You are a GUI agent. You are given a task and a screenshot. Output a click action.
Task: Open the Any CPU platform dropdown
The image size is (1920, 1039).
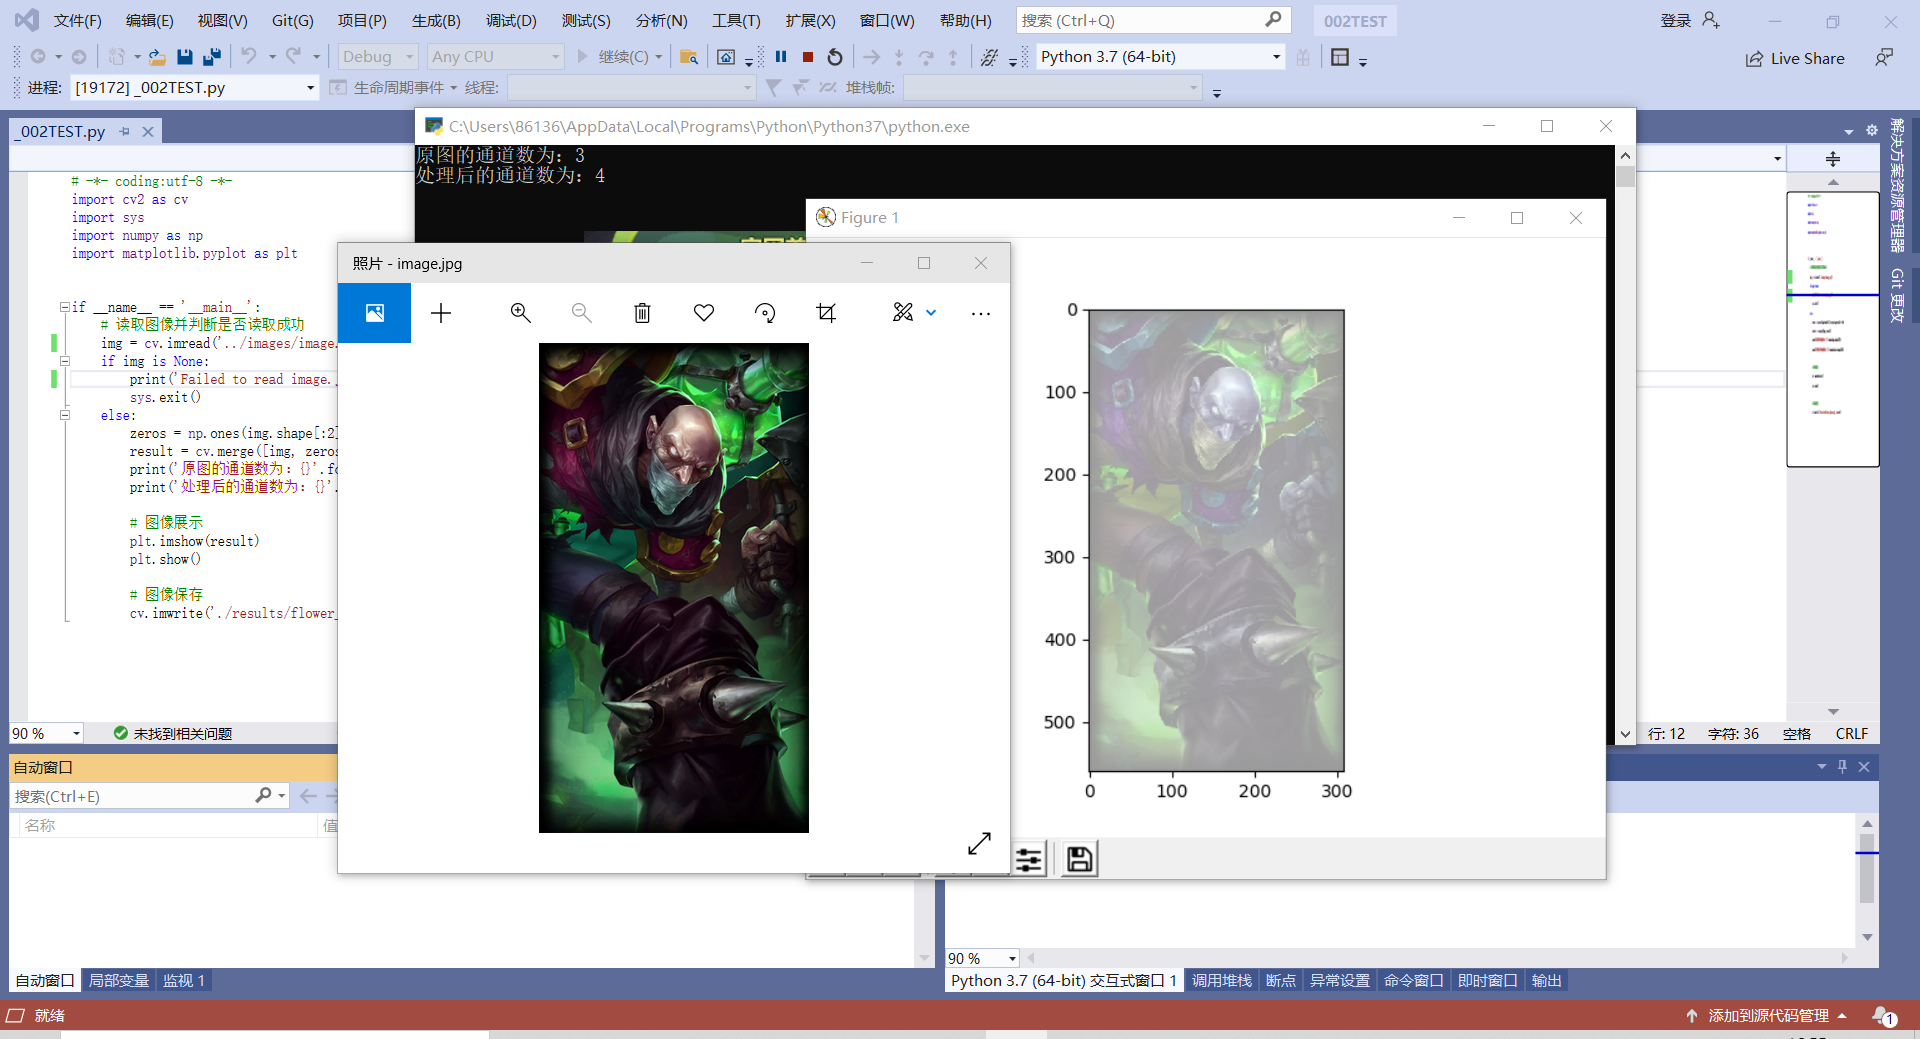[495, 57]
